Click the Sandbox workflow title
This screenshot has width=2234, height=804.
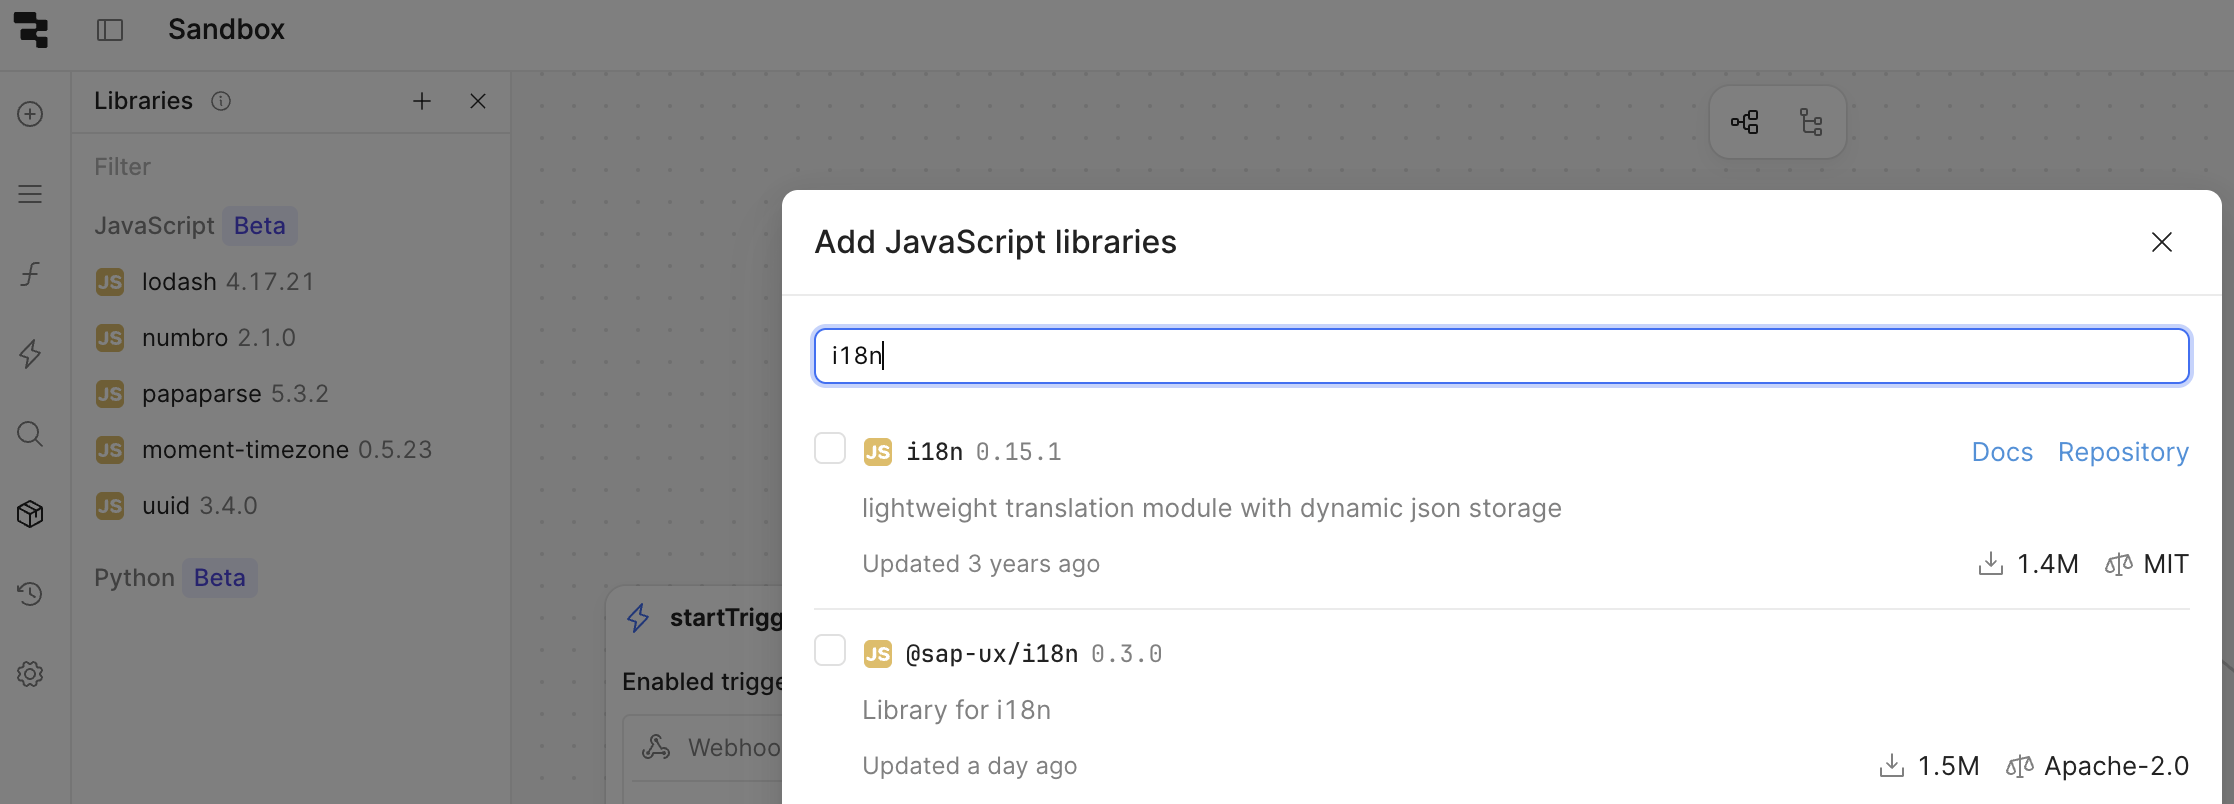tap(226, 30)
